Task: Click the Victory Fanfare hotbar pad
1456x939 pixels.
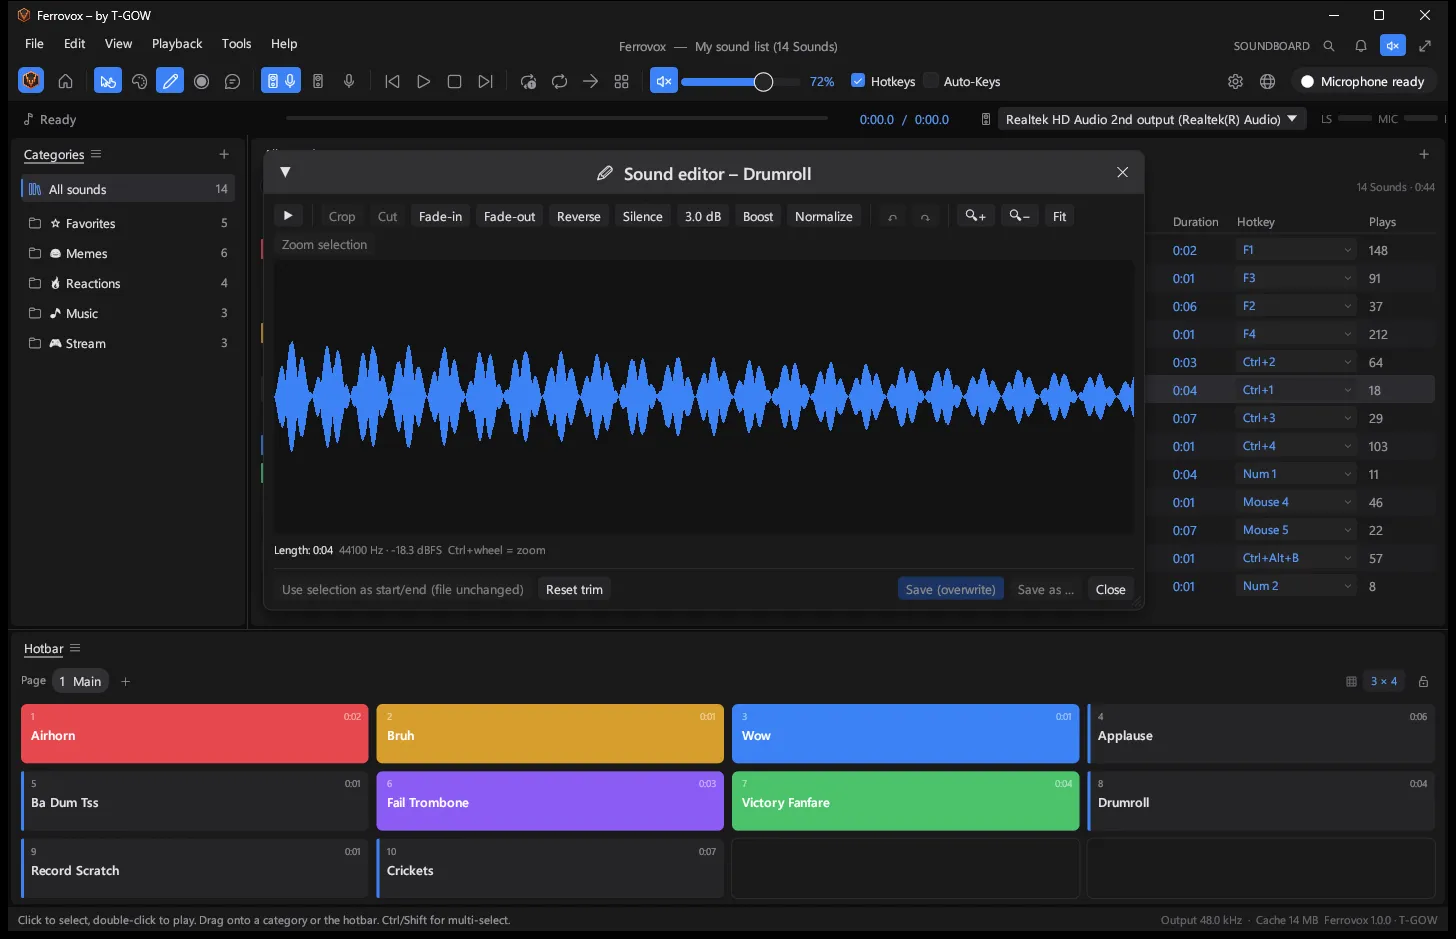Action: [906, 801]
